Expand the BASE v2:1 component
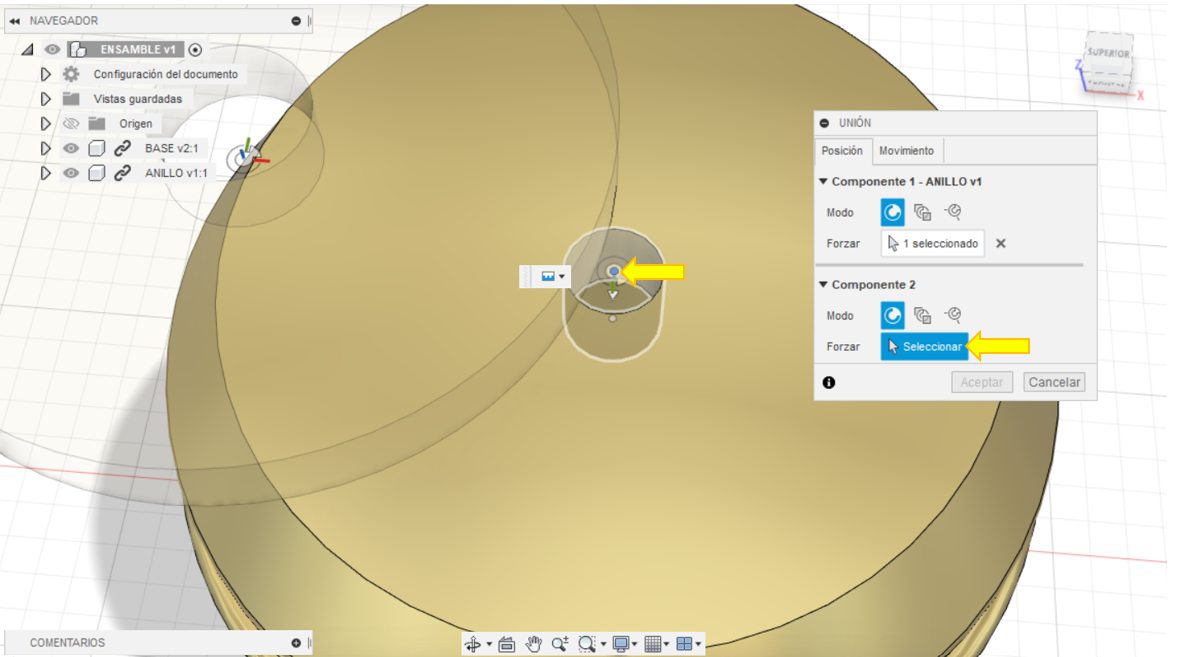Image resolution: width=1187 pixels, height=657 pixels. (45, 148)
